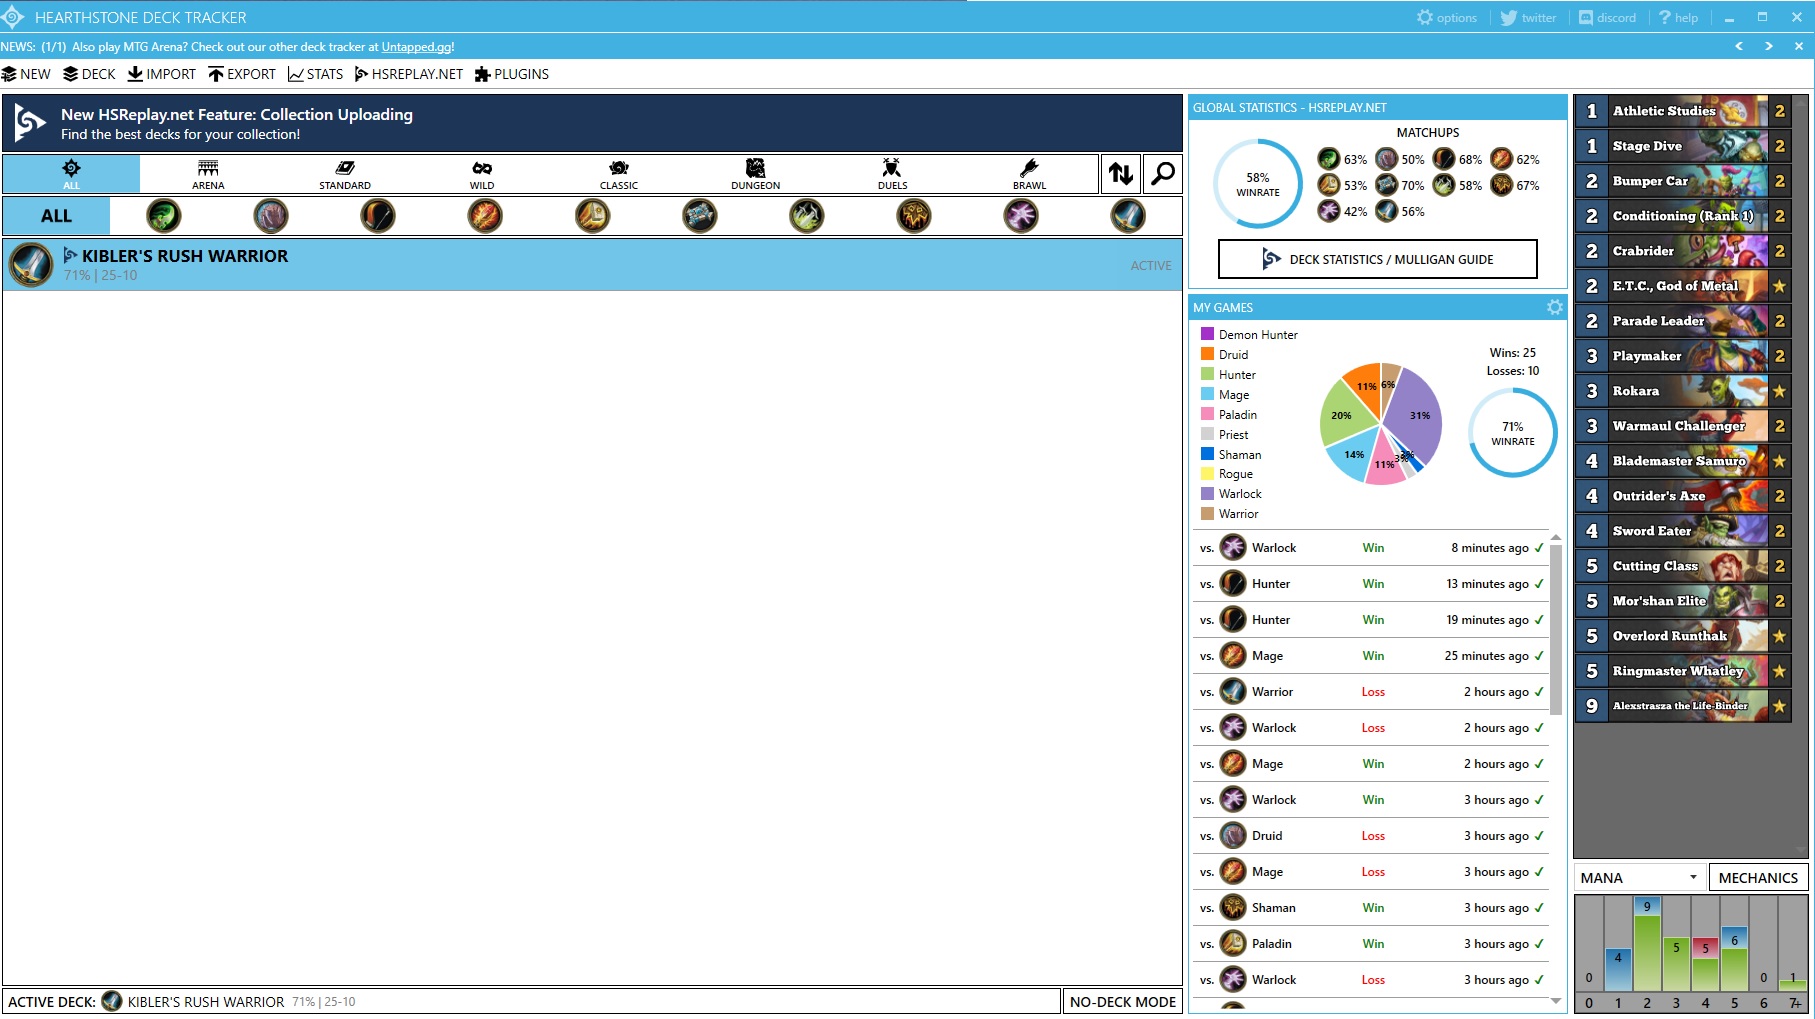Switch to the Brawl deck tab

point(1030,174)
